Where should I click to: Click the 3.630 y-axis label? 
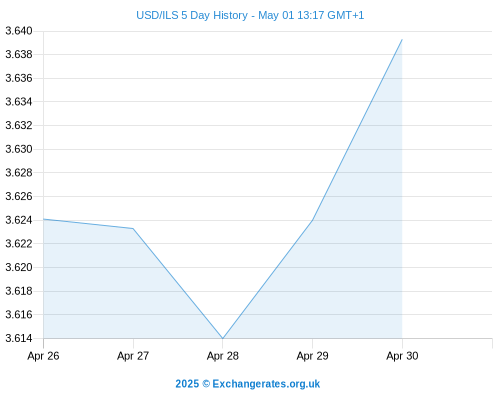click(19, 149)
